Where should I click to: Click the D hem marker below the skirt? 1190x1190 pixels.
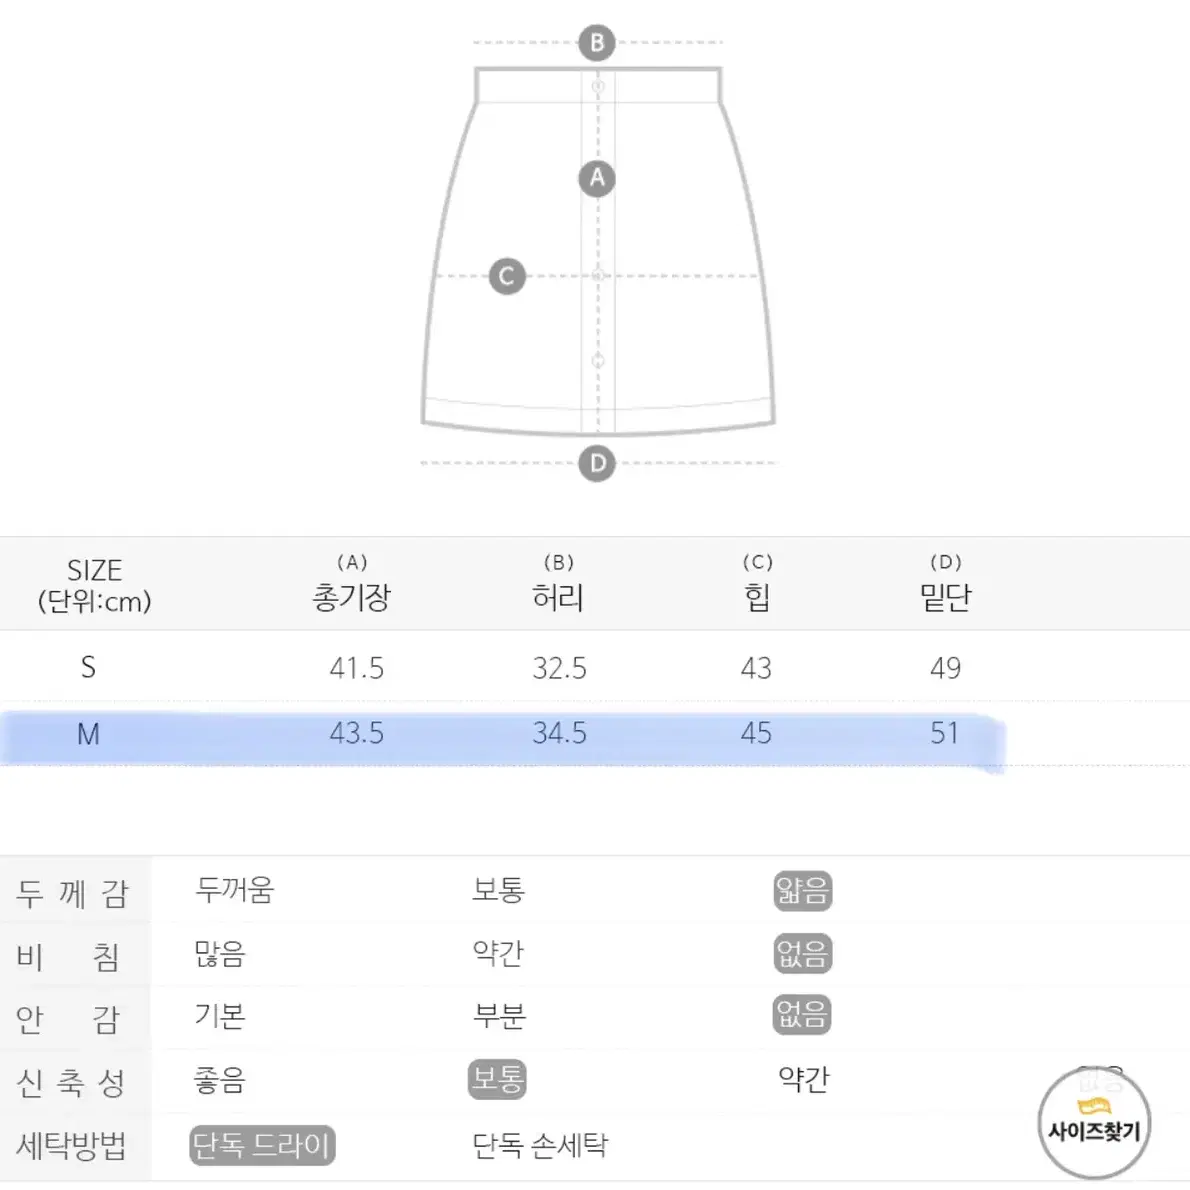597,463
